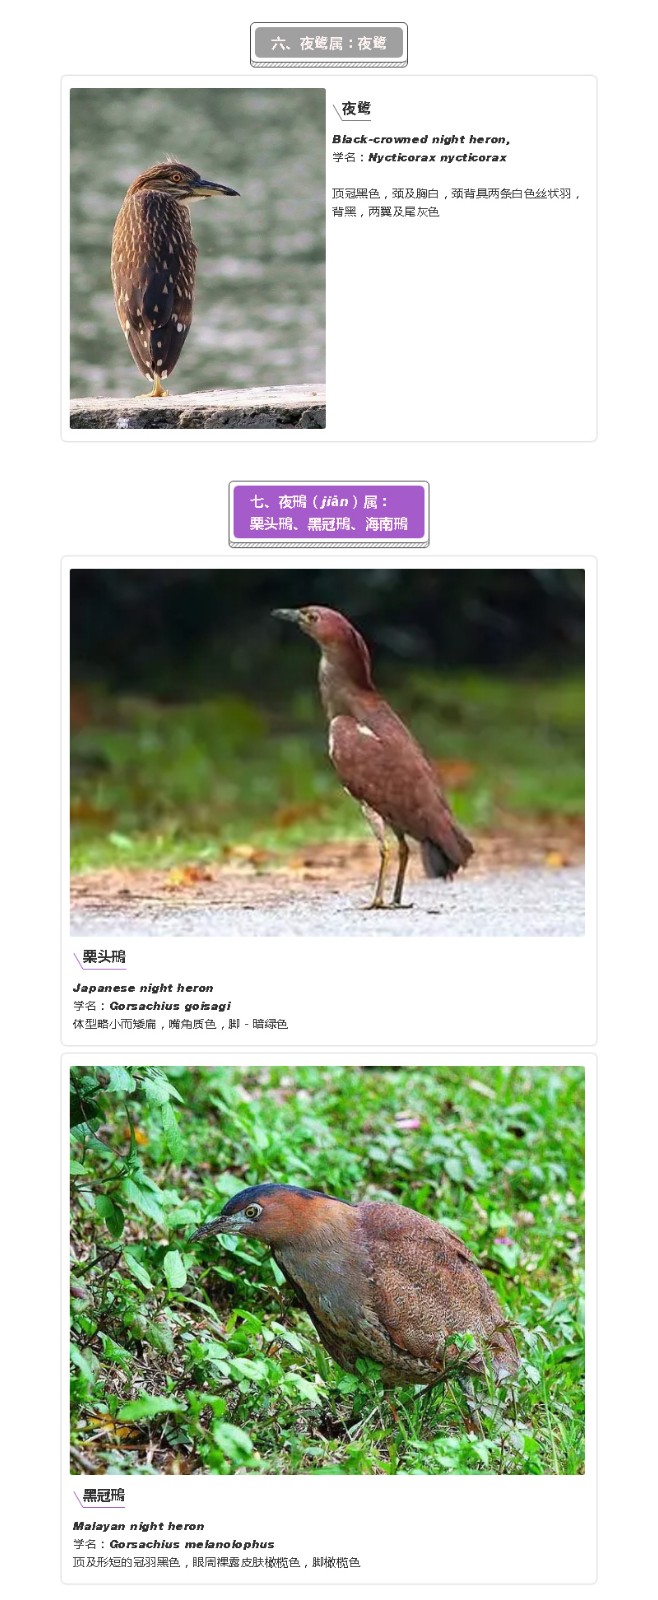Click the 黑冠鳽 description line
The width and height of the screenshot is (658, 1600).
(216, 1562)
